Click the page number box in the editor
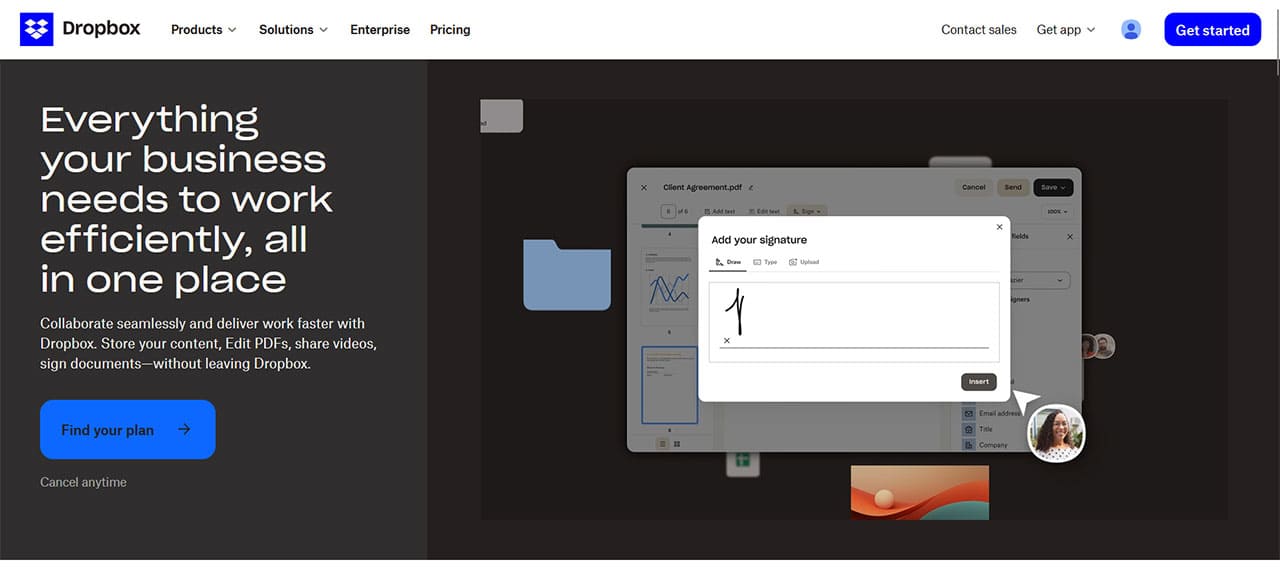 coord(668,211)
